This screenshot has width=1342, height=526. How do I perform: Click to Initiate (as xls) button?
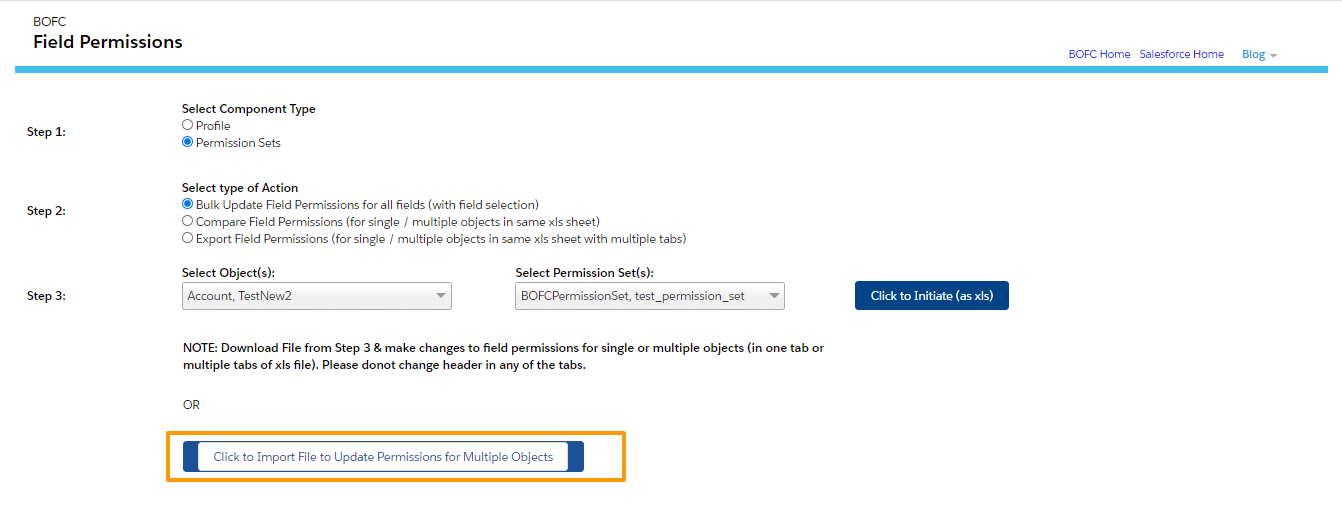[x=931, y=296]
